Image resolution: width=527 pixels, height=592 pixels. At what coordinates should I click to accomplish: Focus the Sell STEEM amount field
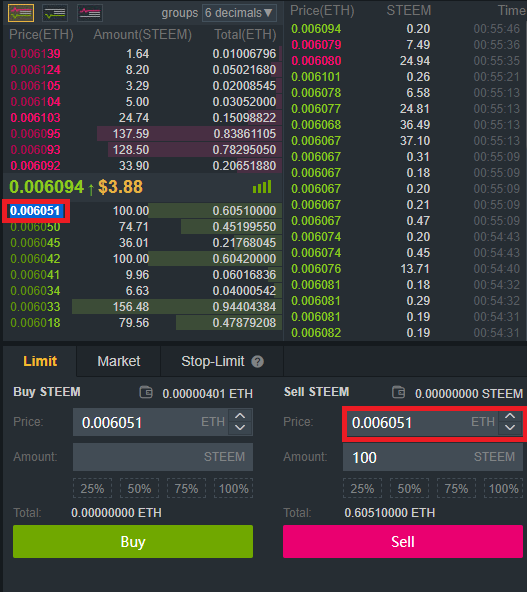pos(433,457)
